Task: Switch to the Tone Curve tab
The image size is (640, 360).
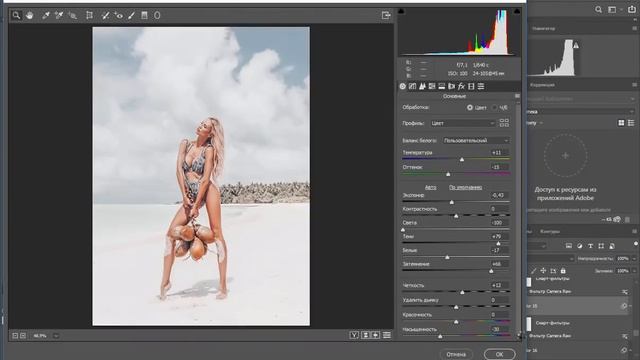Action: (x=412, y=86)
